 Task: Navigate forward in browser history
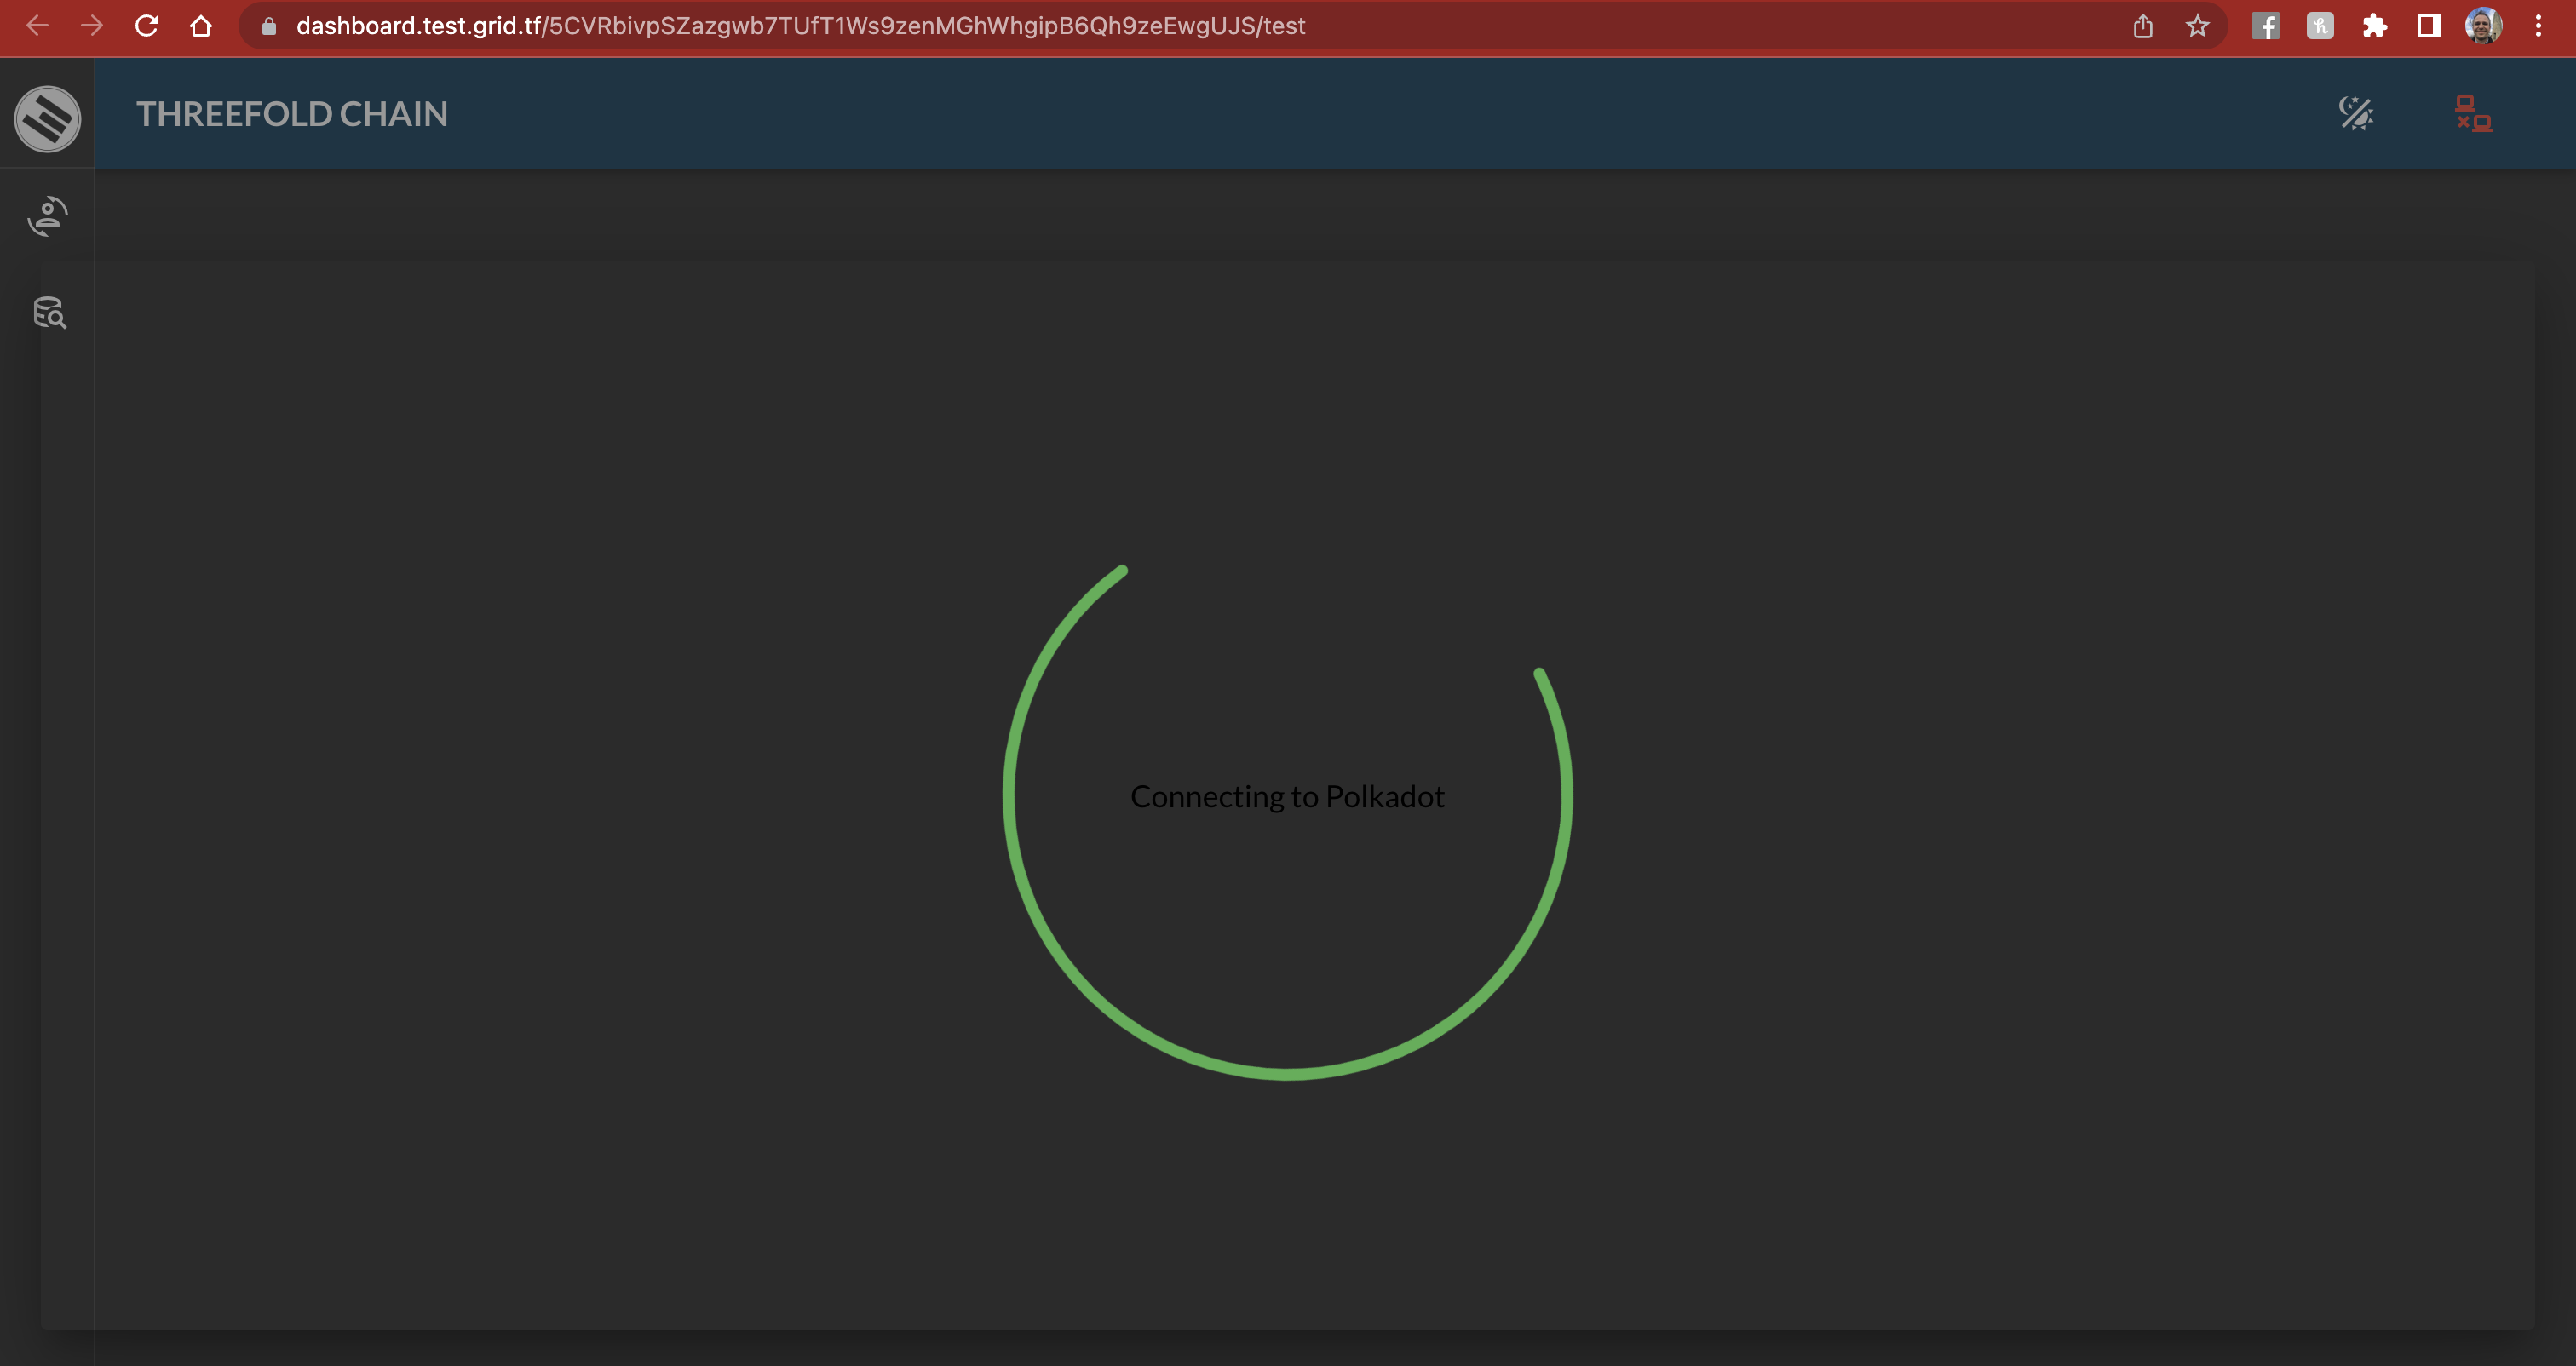point(92,26)
